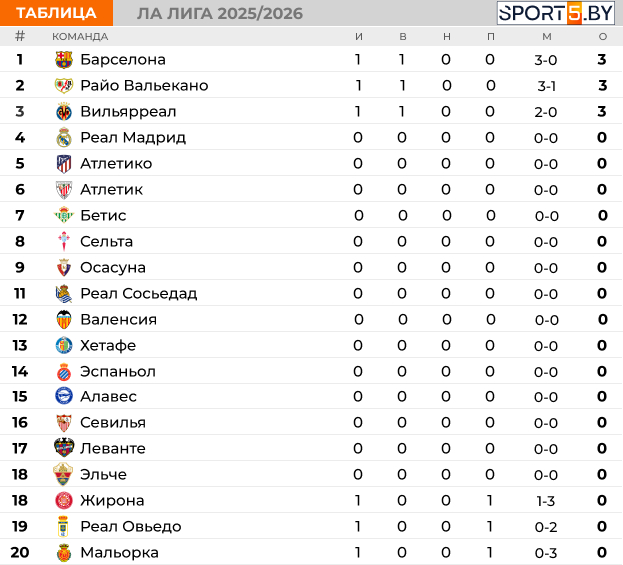Click the Rayo Vallecano crest icon
Image resolution: width=623 pixels, height=565 pixels.
(x=64, y=85)
